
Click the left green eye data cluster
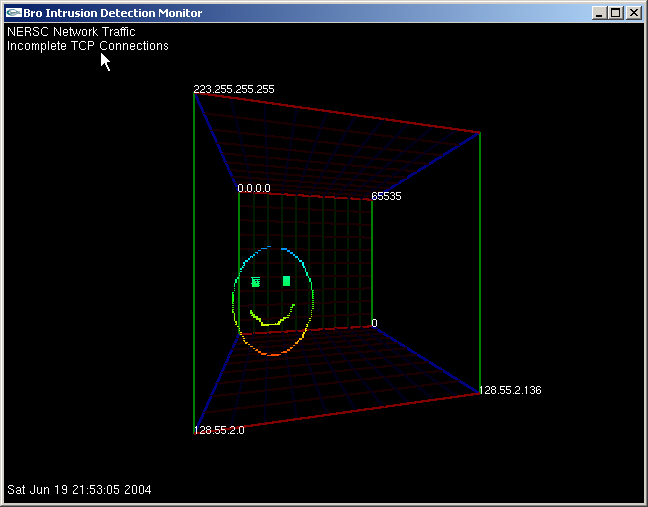point(256,282)
